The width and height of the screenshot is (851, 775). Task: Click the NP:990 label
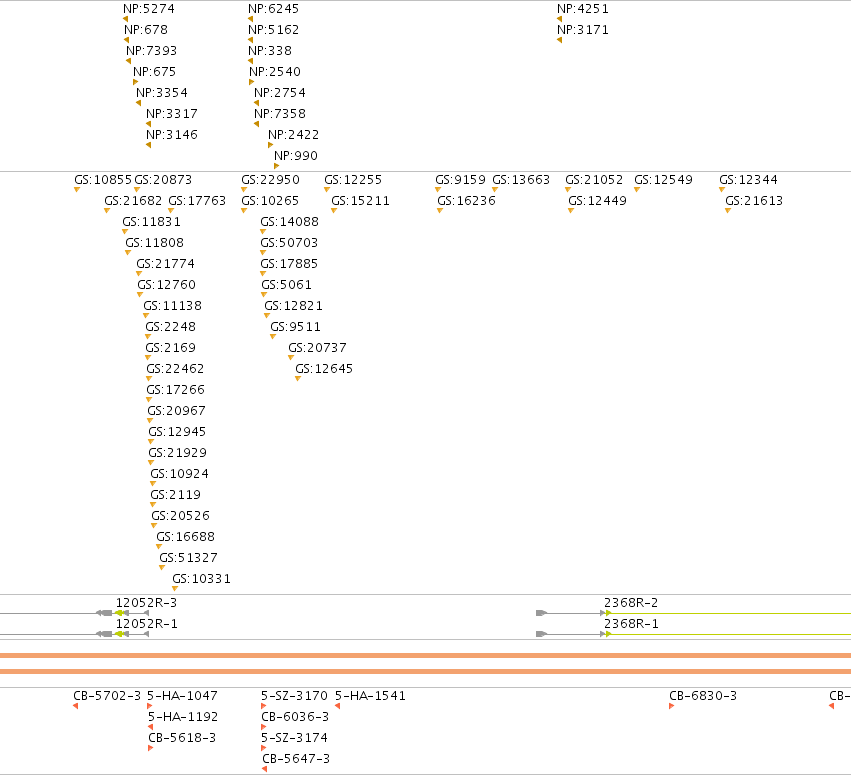(296, 156)
